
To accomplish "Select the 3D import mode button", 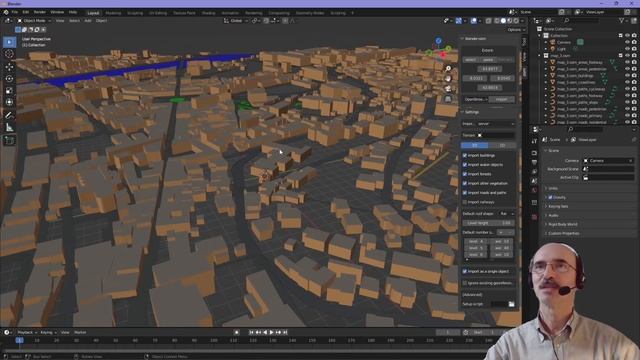I will point(475,145).
